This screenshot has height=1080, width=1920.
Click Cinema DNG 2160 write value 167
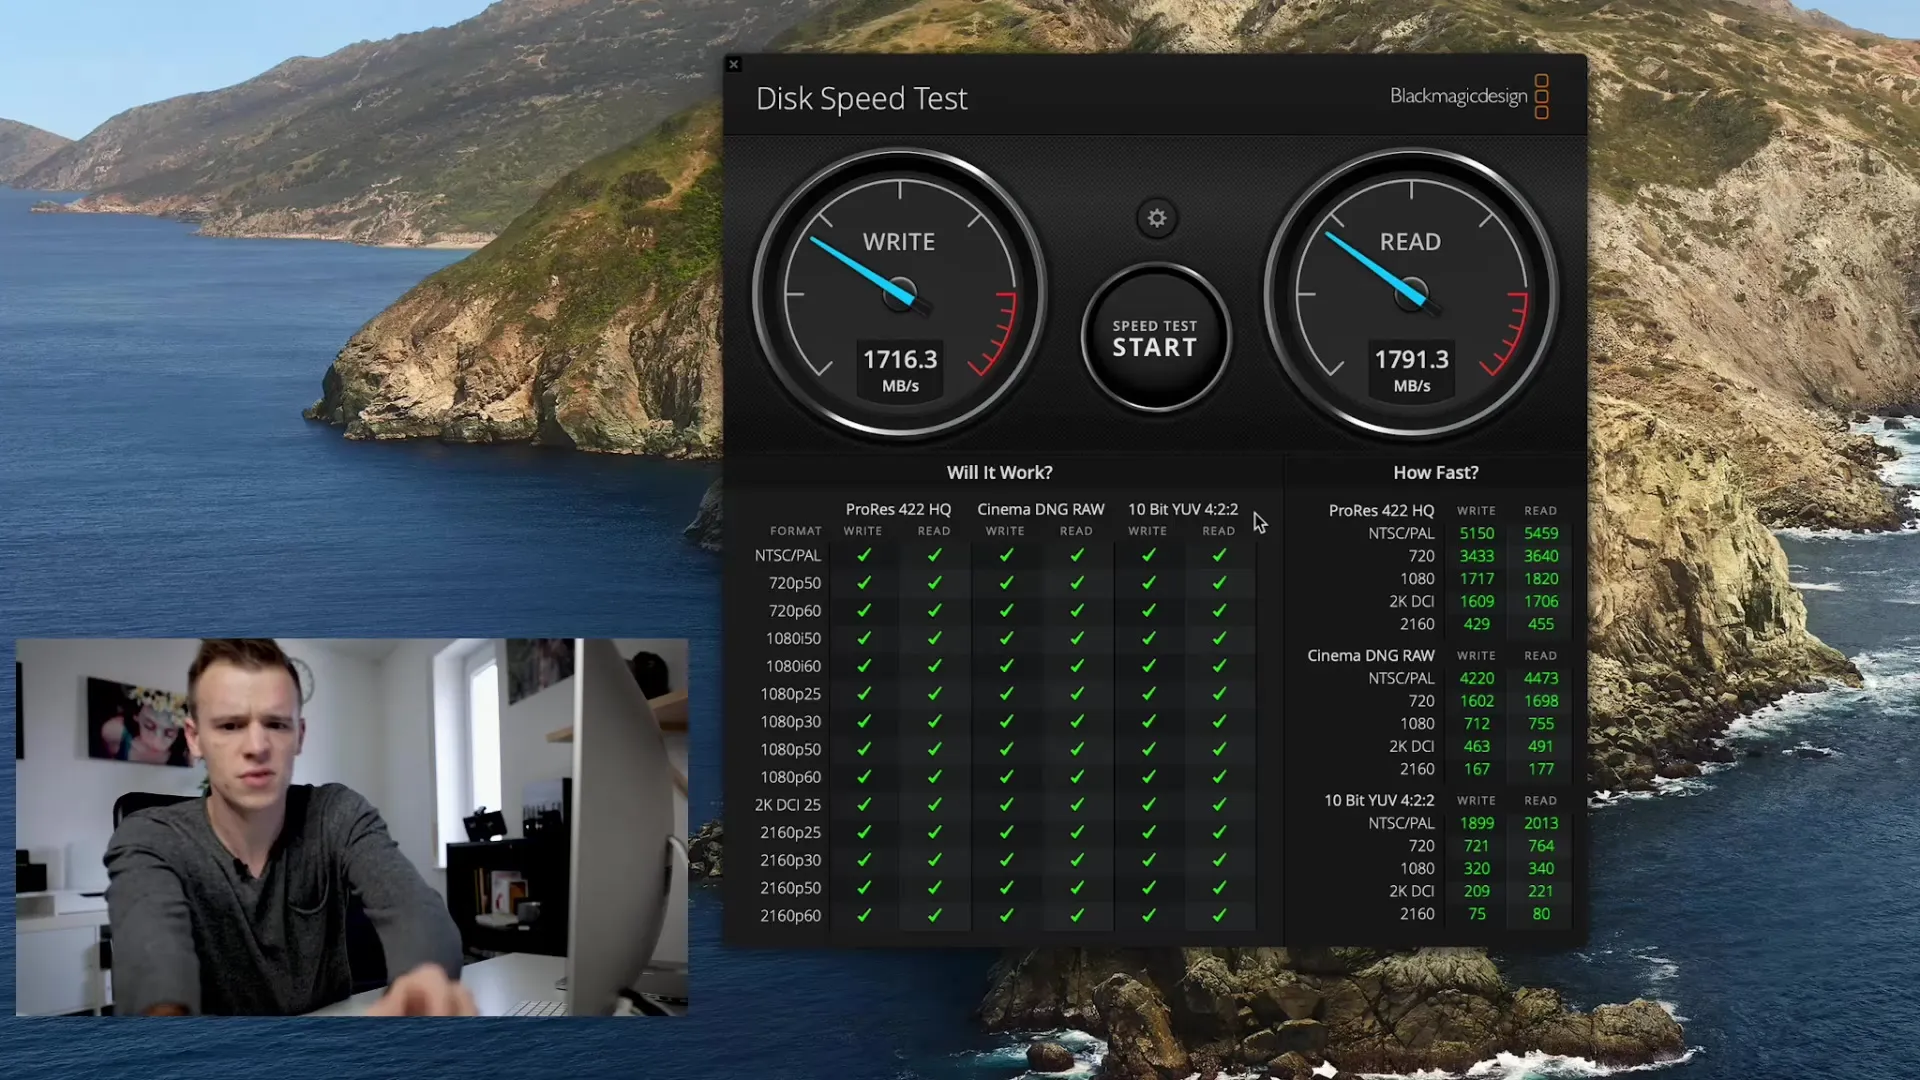(x=1476, y=769)
